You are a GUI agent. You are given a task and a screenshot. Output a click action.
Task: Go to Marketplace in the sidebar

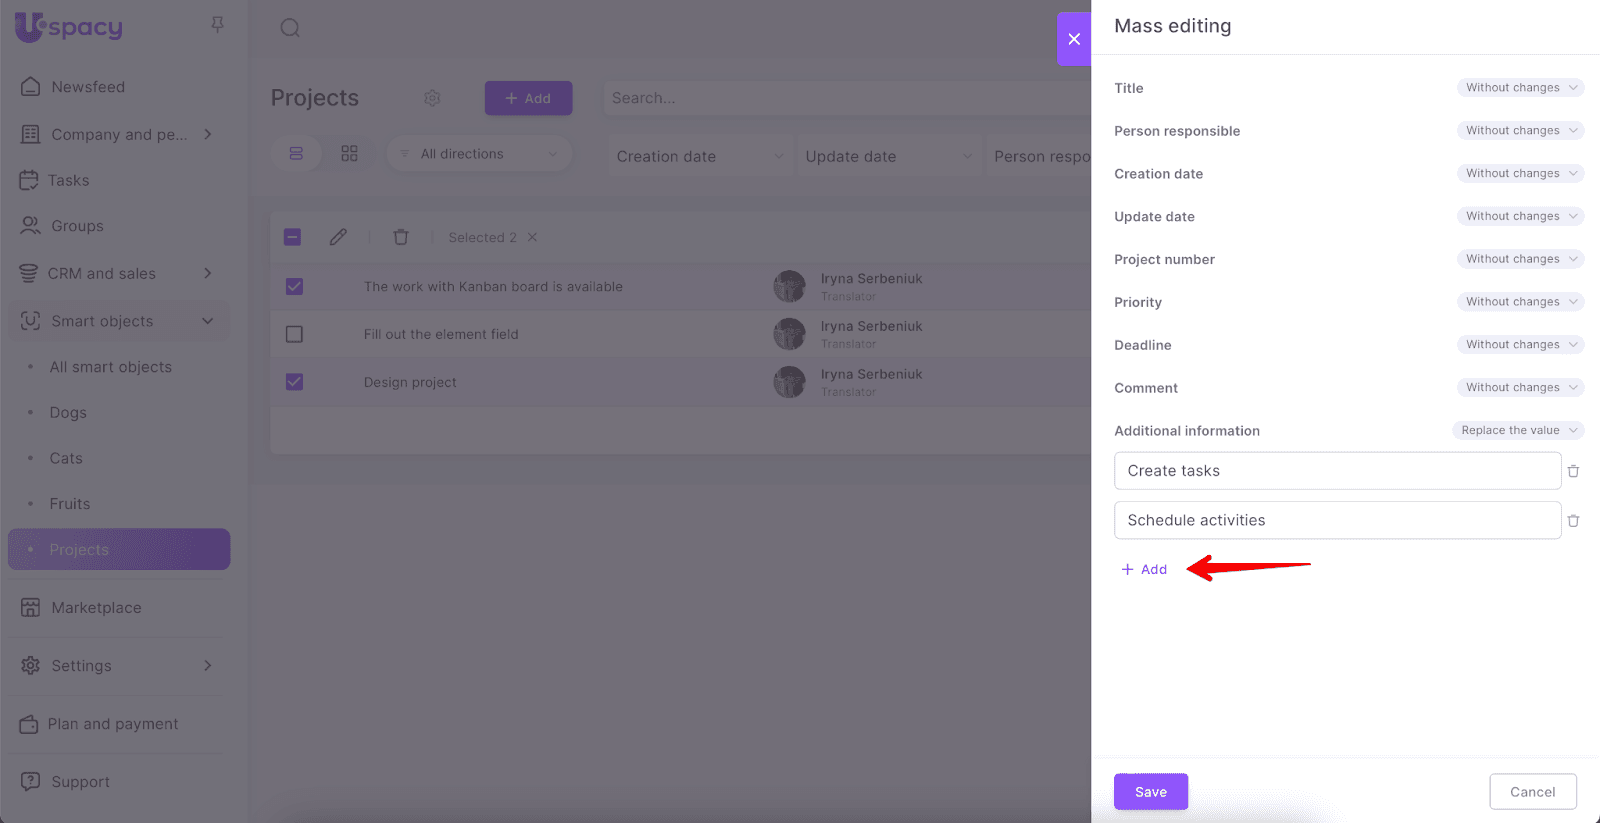[96, 608]
